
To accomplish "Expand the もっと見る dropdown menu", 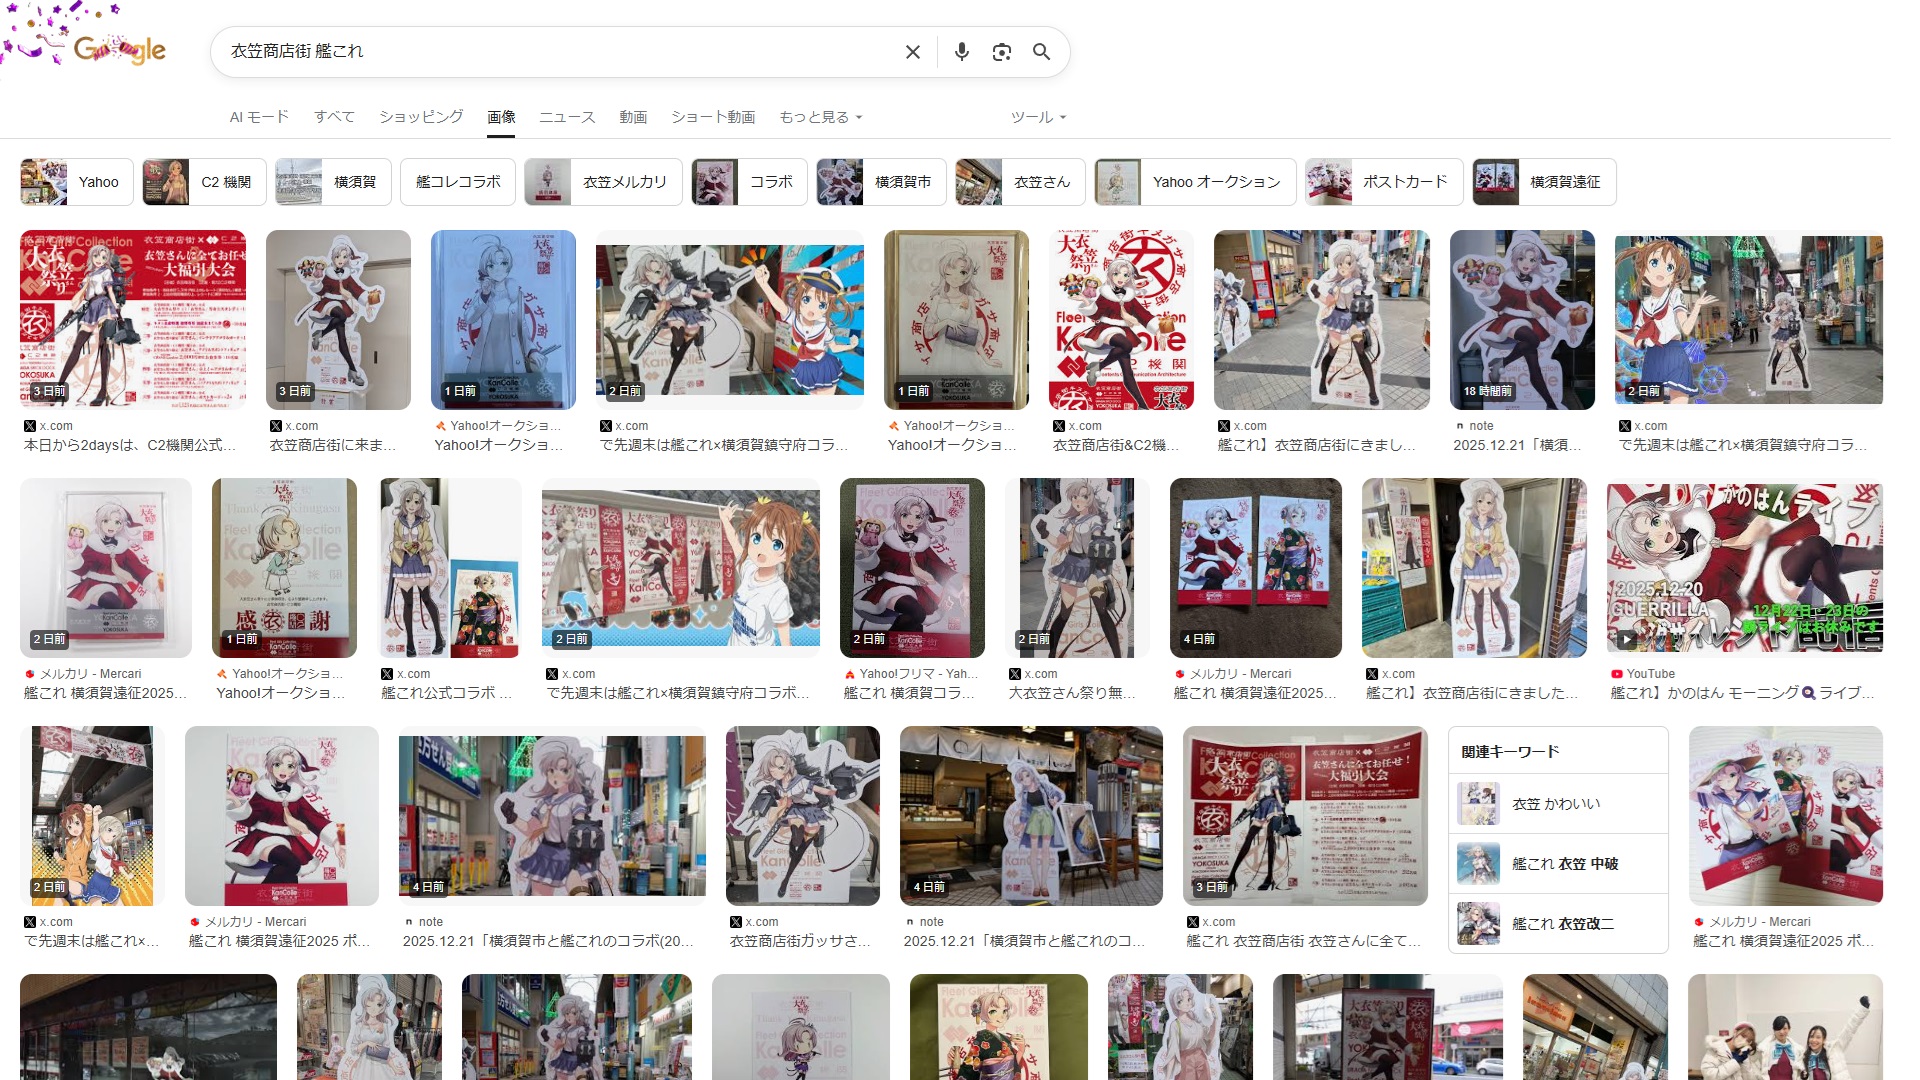I will [x=820, y=117].
